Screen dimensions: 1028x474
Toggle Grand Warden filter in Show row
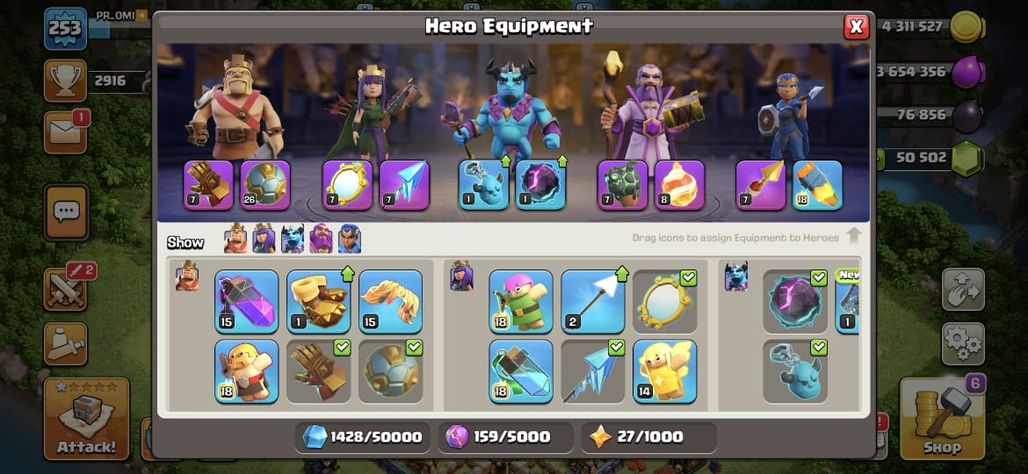pyautogui.click(x=321, y=240)
